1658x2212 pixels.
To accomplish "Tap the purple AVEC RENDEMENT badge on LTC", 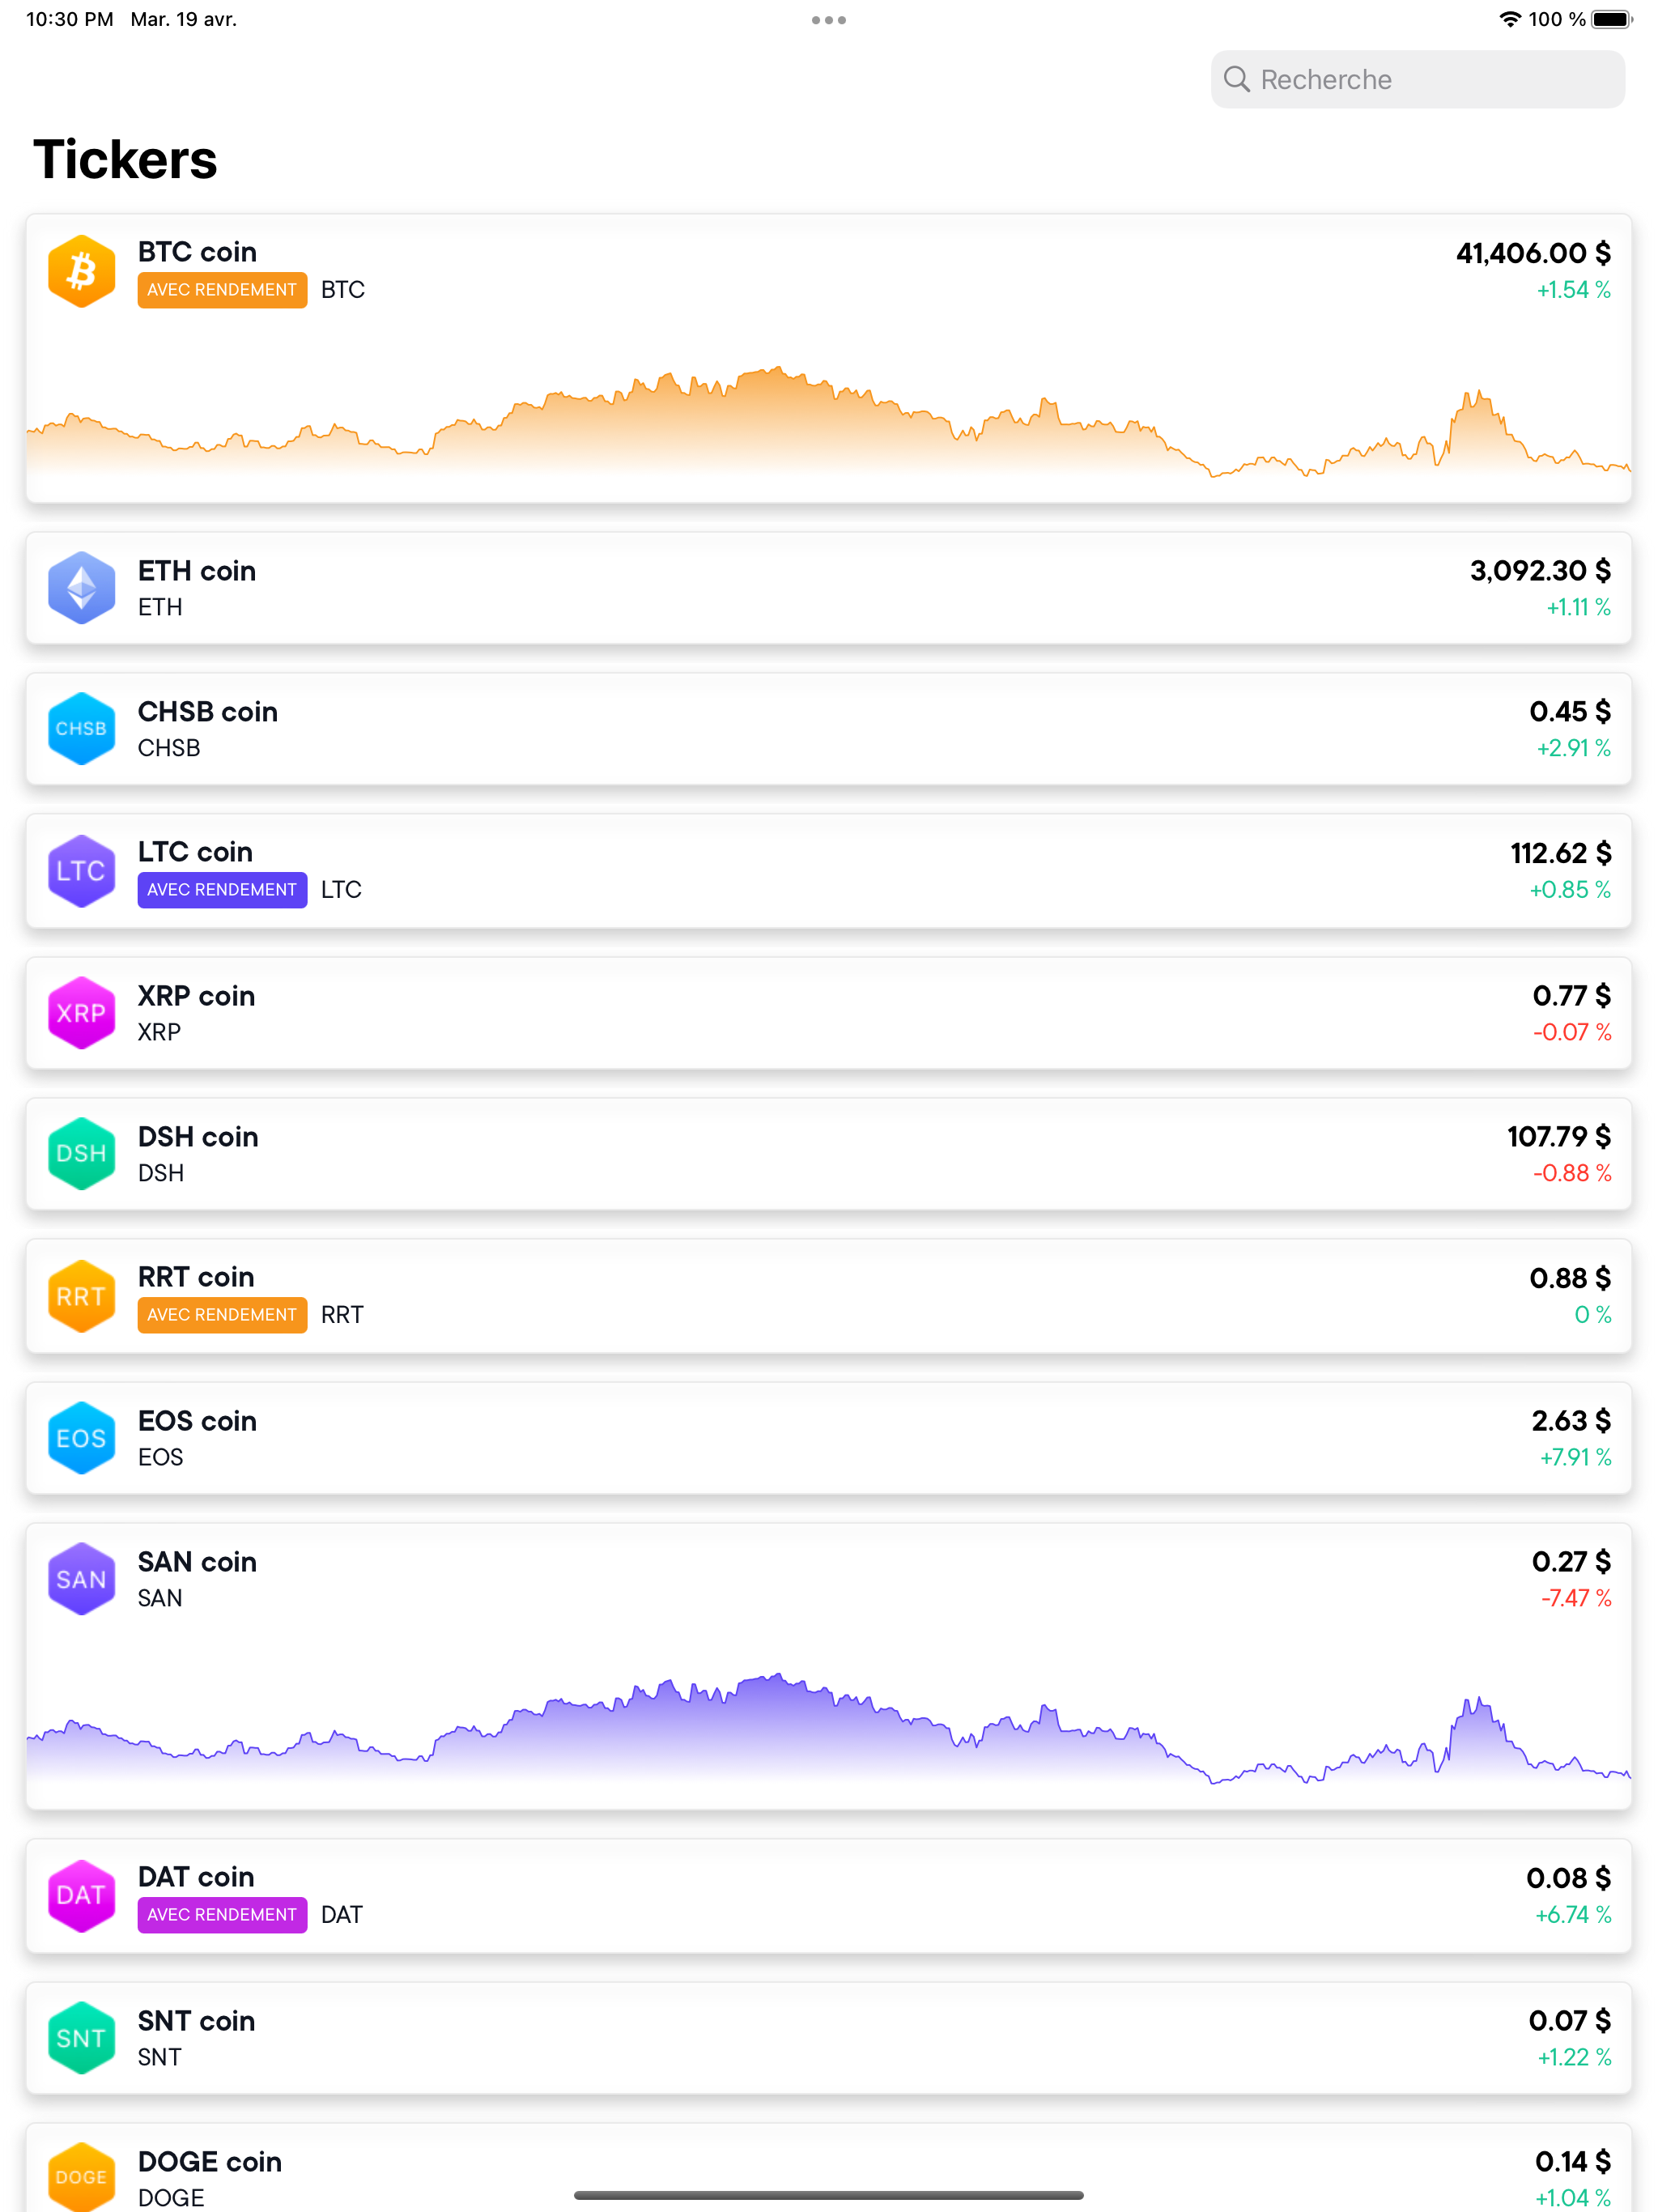I will (222, 890).
